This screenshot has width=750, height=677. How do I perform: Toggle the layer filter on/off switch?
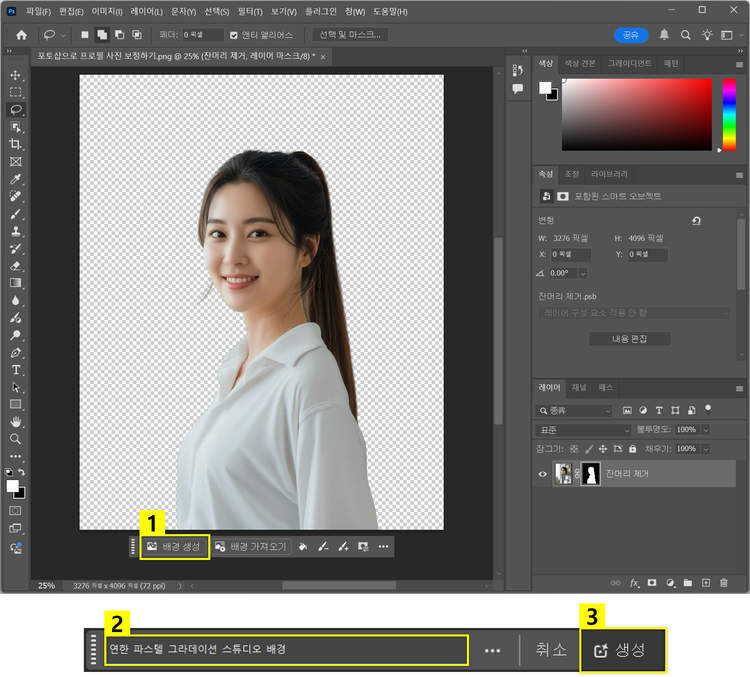708,408
